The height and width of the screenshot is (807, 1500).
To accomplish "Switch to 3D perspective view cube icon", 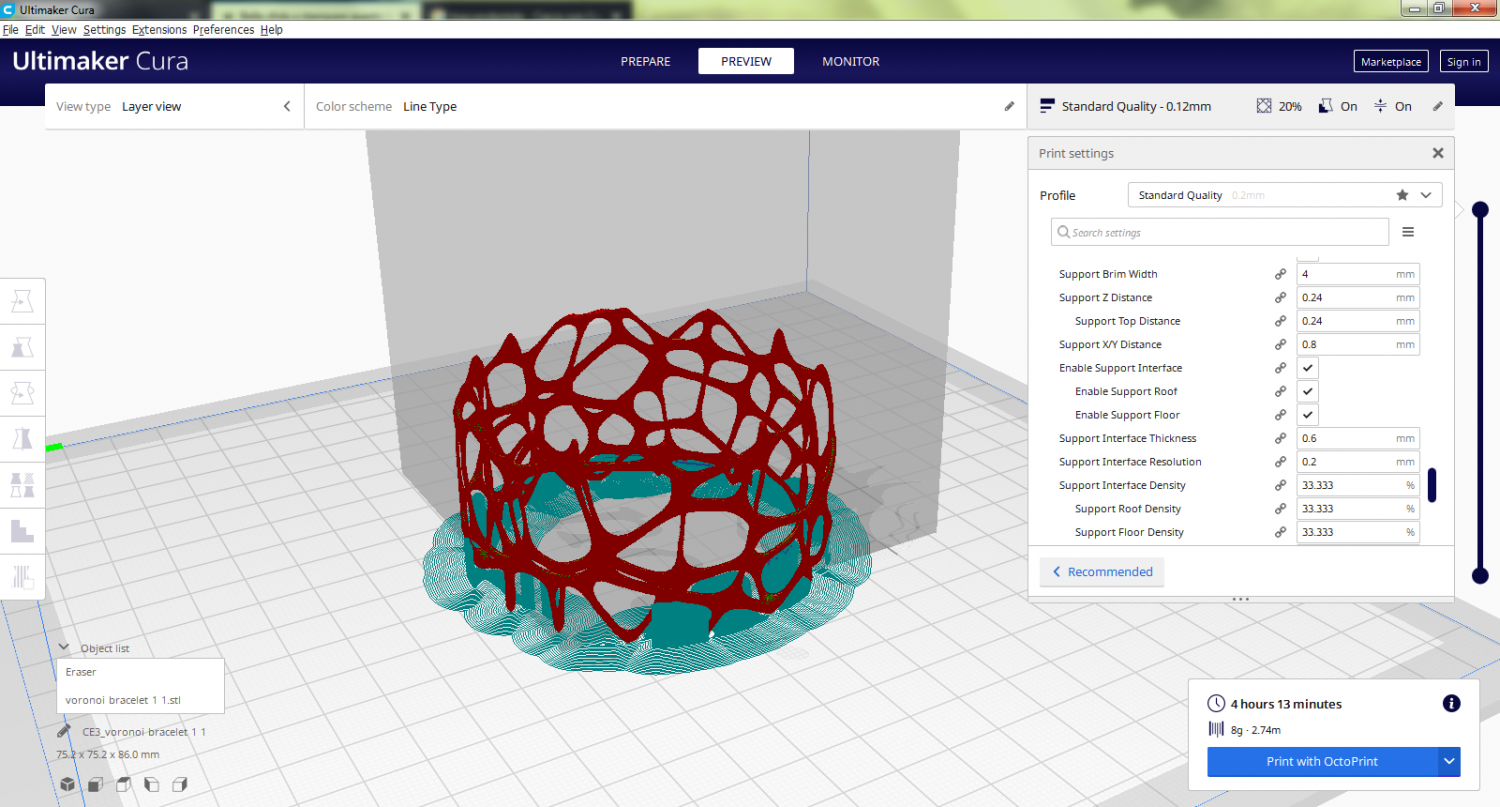I will point(66,785).
